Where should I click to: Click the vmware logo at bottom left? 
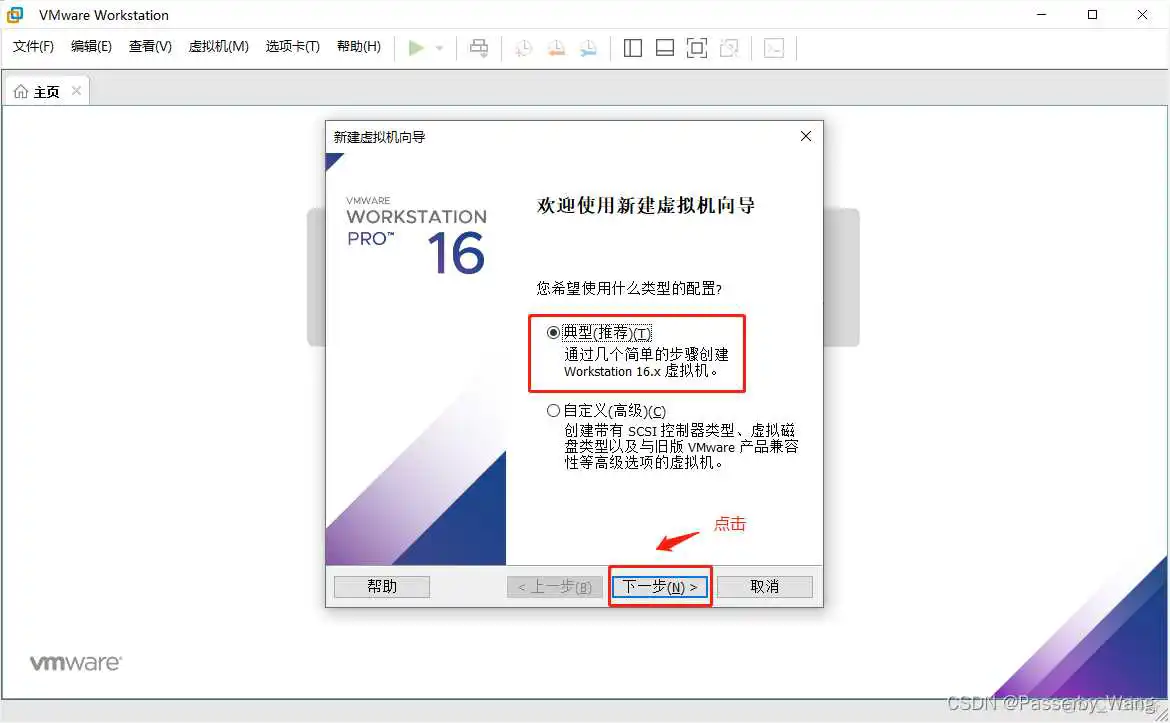coord(76,663)
